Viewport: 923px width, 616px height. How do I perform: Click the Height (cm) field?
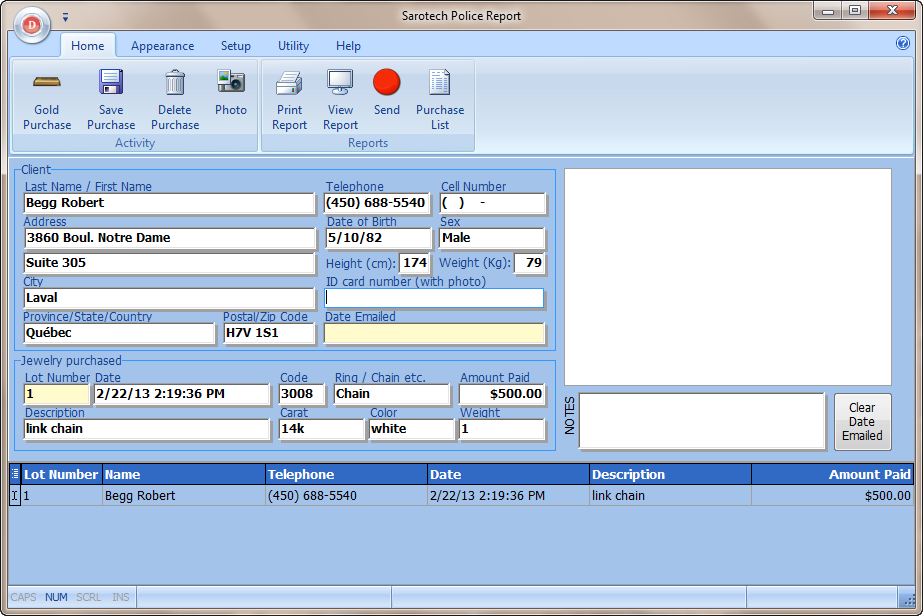click(414, 263)
